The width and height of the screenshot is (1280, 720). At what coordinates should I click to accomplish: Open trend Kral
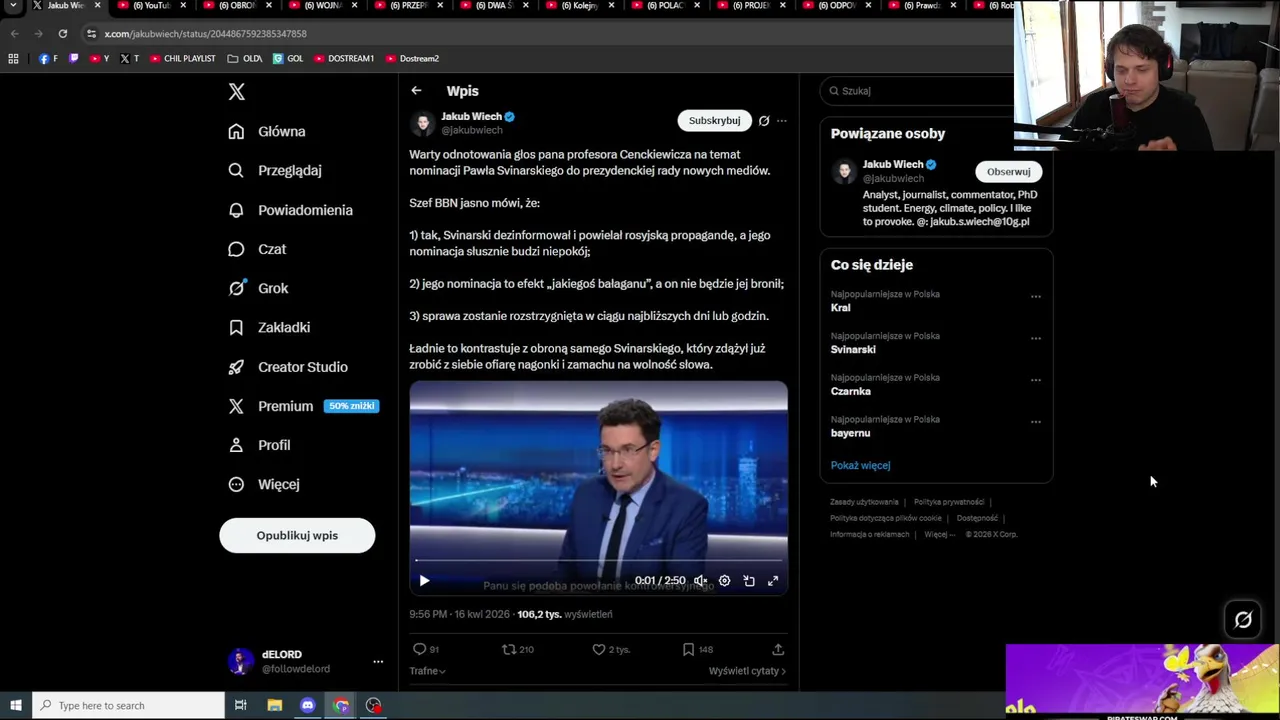click(x=840, y=308)
